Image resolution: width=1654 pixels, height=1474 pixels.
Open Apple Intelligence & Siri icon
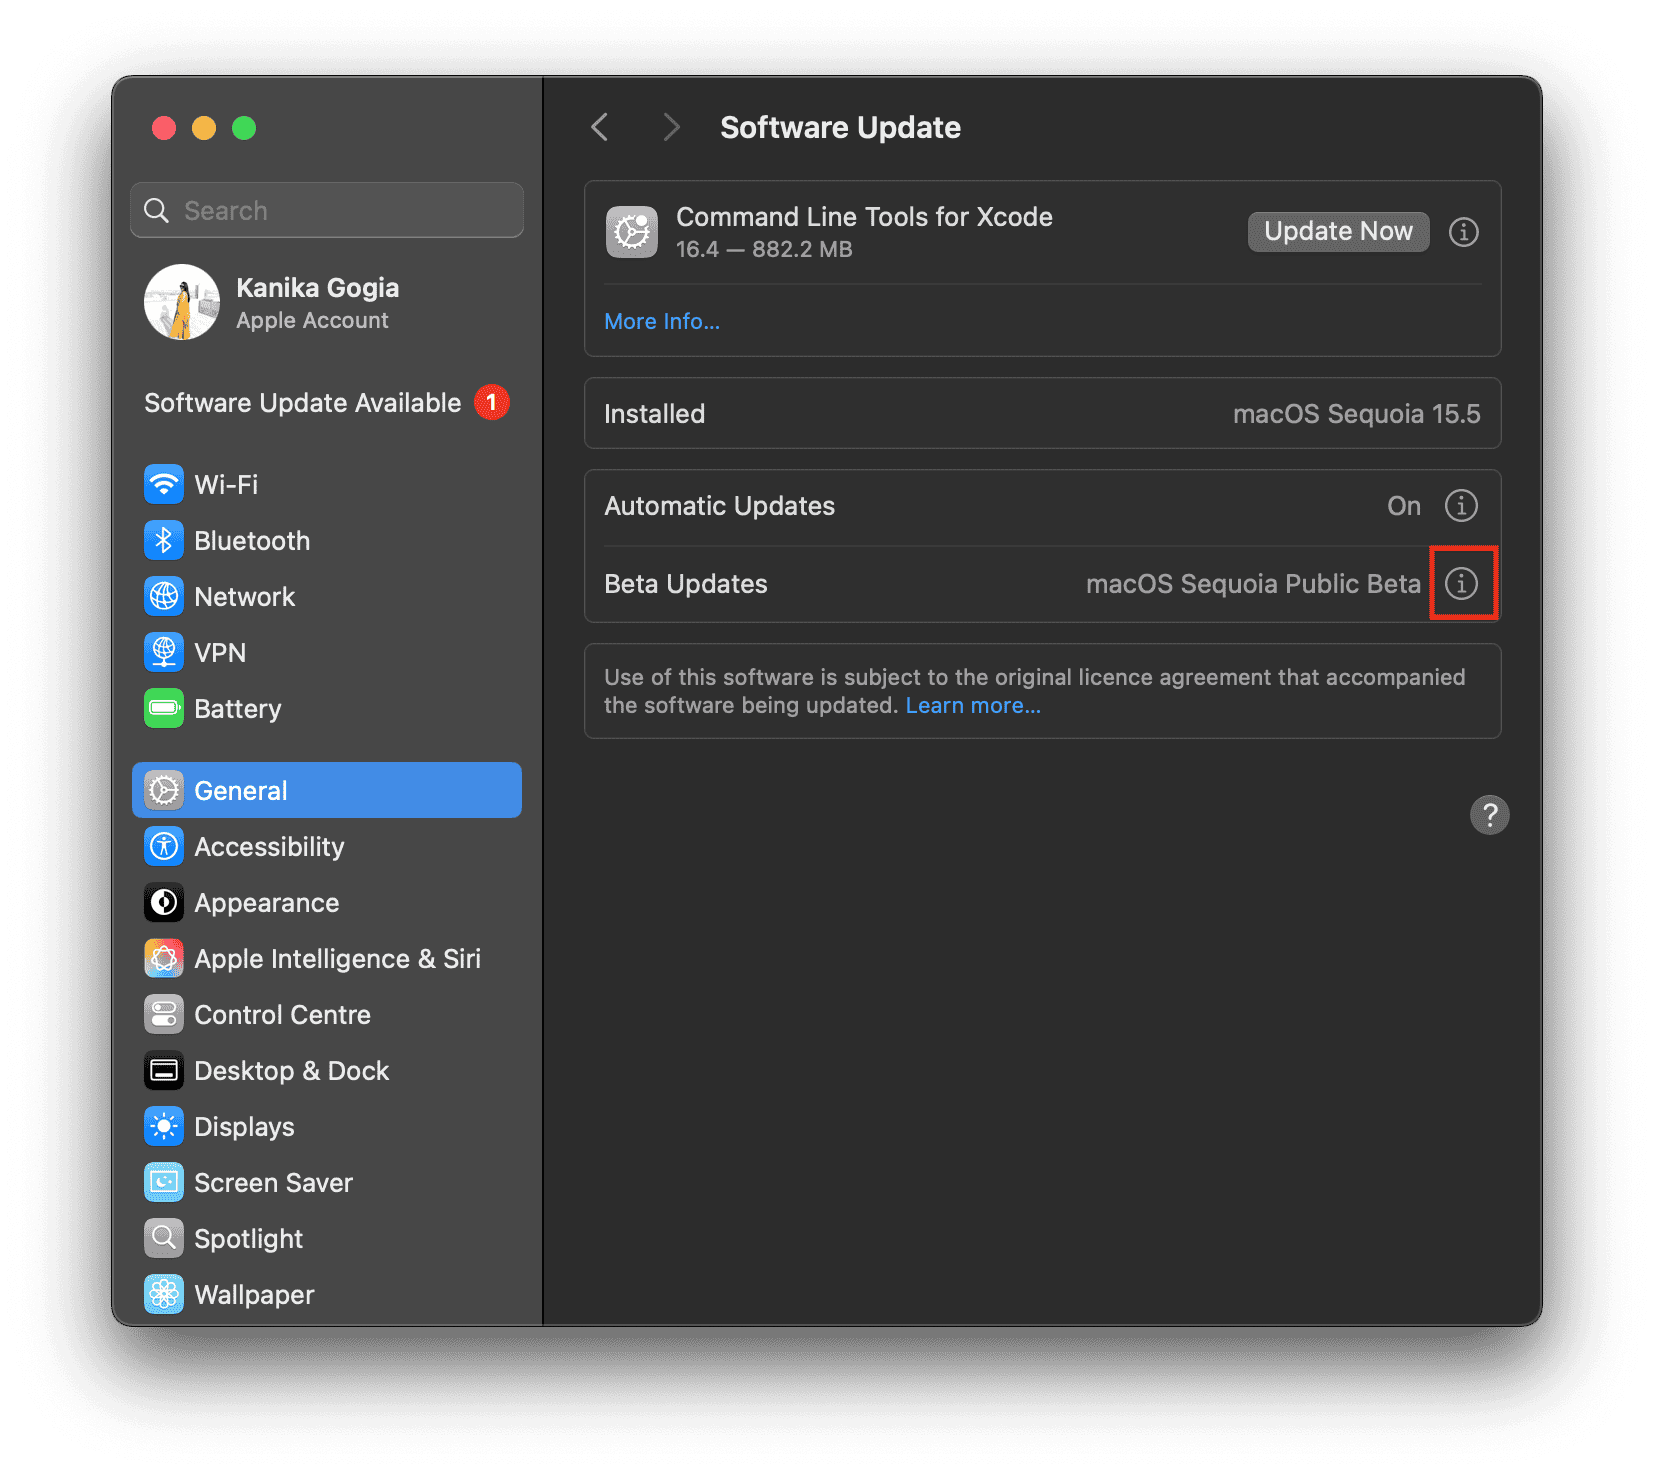[x=164, y=958]
